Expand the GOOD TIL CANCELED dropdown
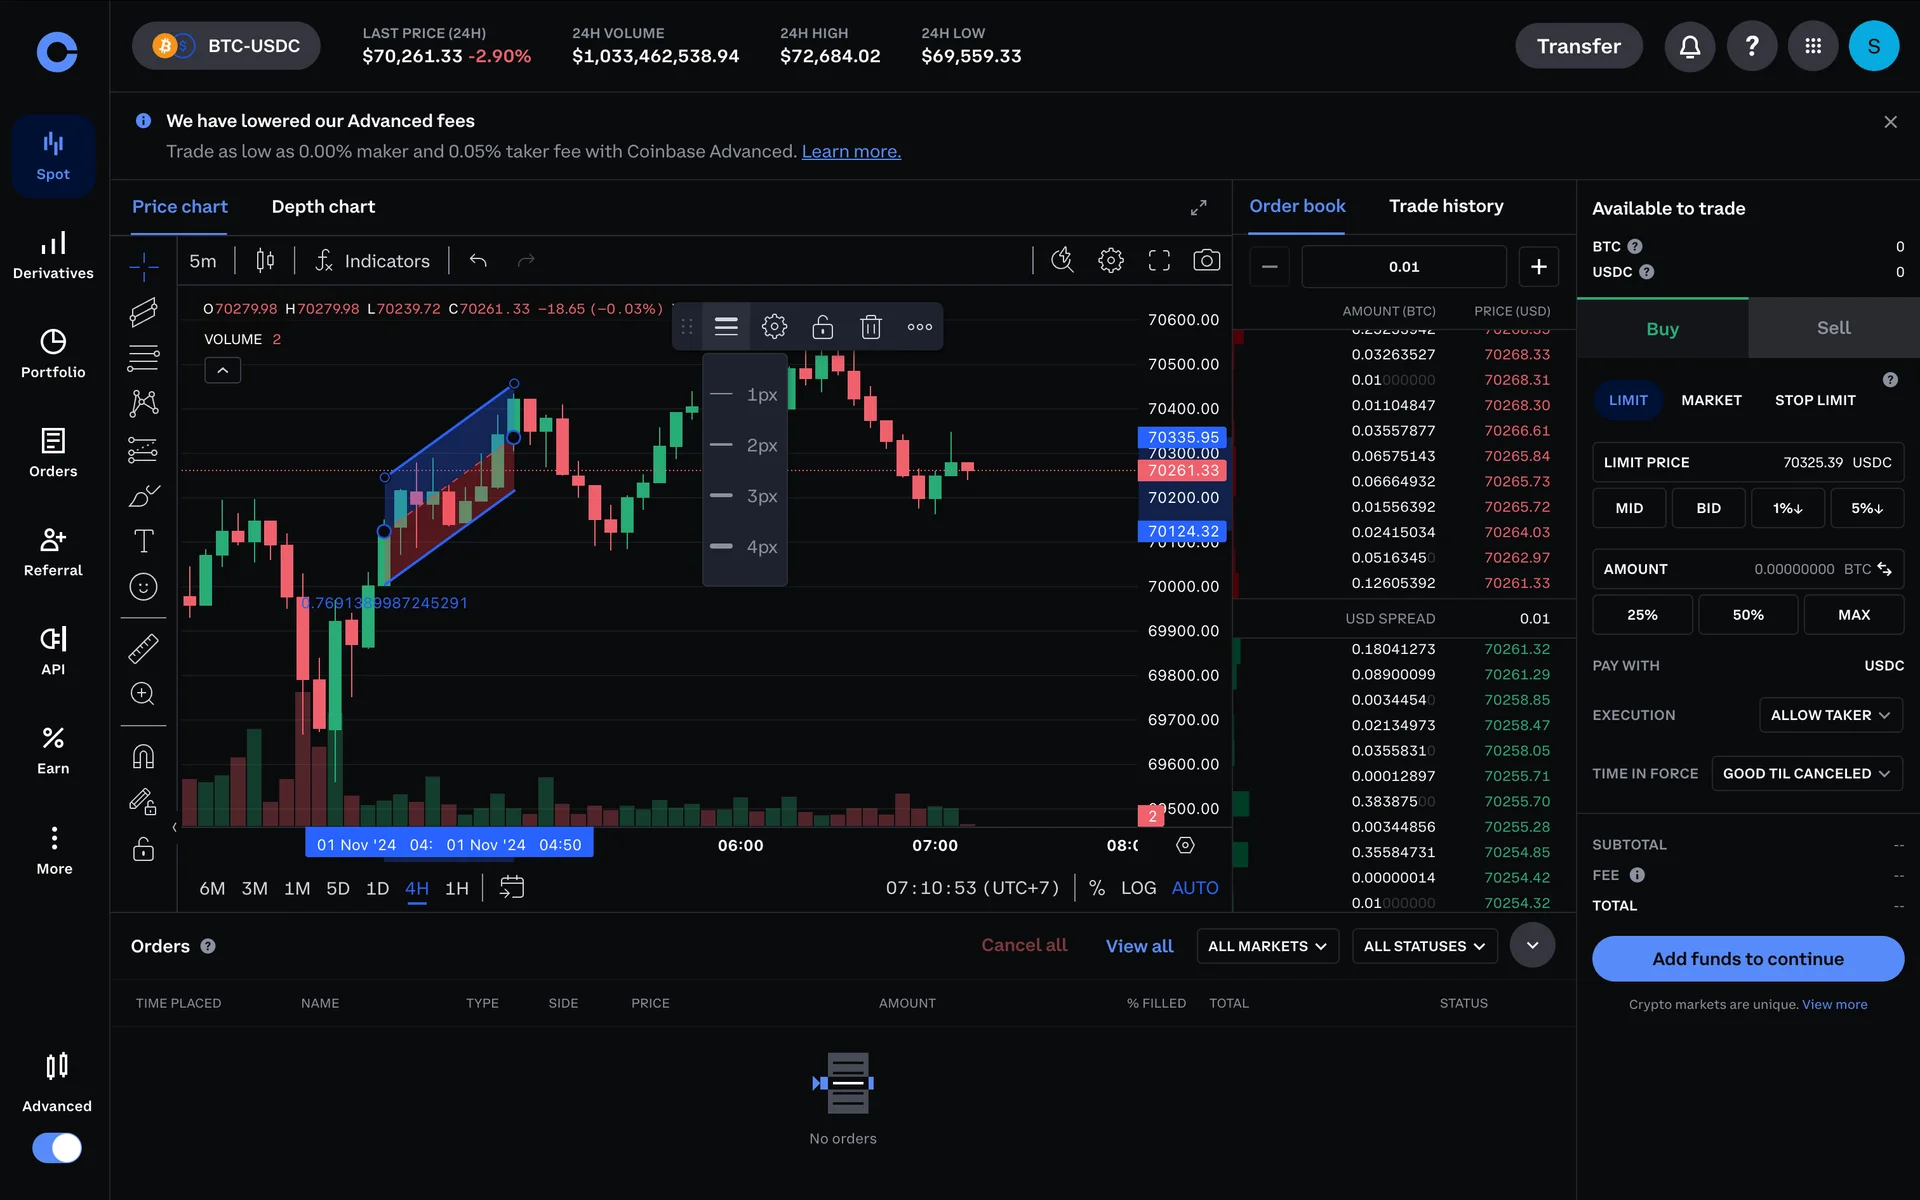This screenshot has height=1200, width=1920. 1805,774
